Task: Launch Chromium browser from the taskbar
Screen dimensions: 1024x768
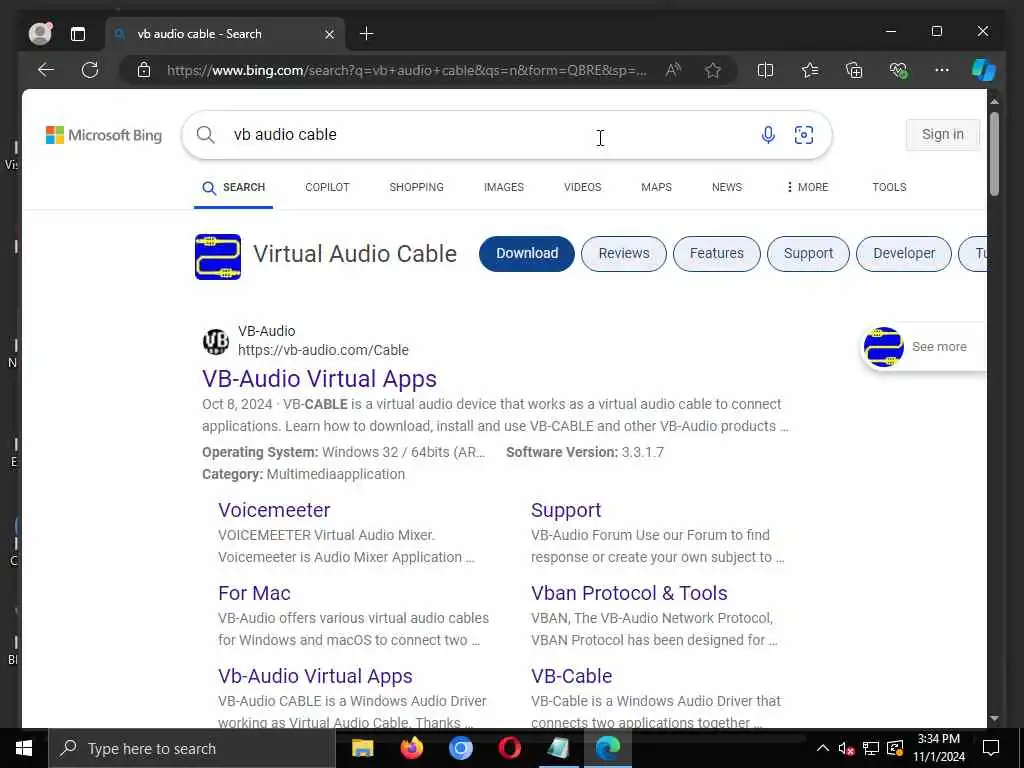Action: click(x=460, y=748)
